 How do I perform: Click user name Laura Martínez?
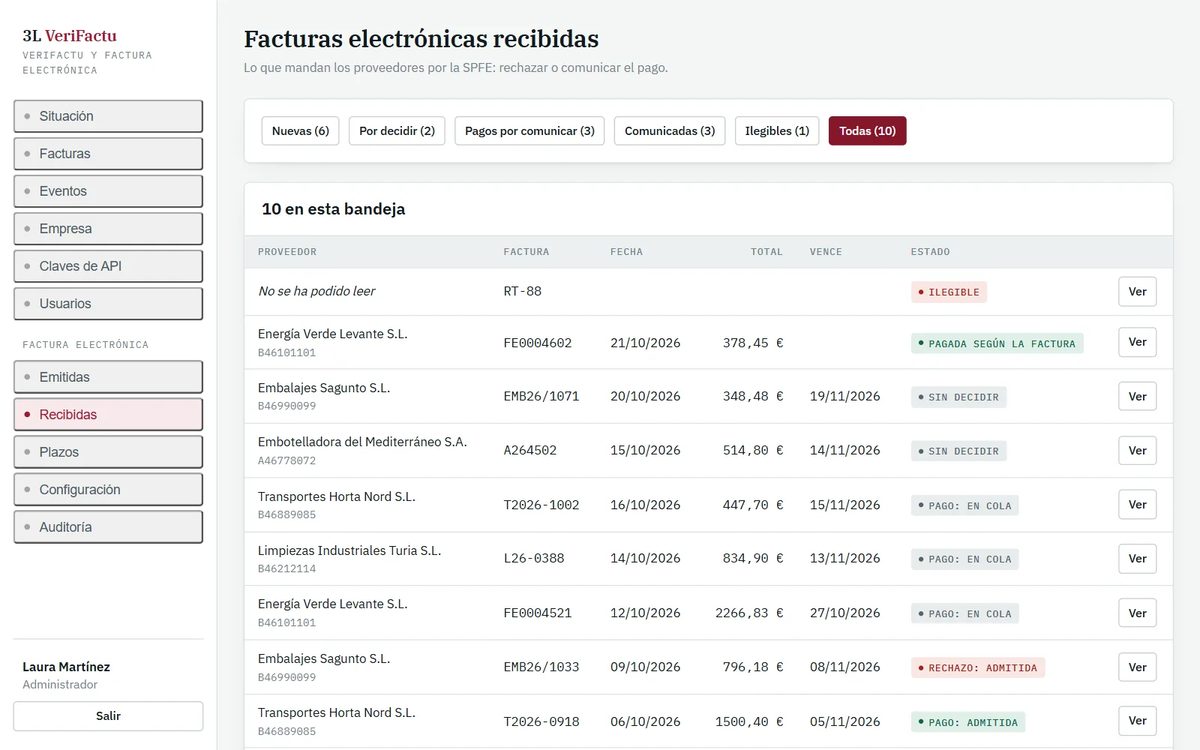tap(66, 667)
